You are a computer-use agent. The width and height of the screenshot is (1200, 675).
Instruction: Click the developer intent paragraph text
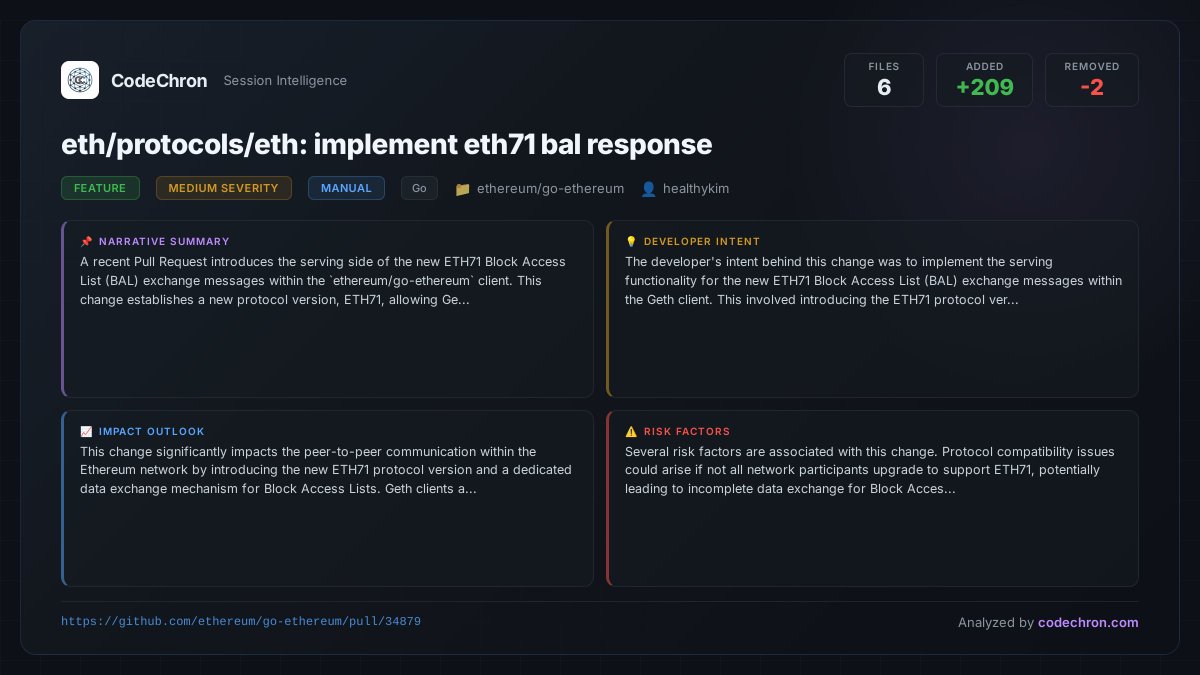pos(874,281)
